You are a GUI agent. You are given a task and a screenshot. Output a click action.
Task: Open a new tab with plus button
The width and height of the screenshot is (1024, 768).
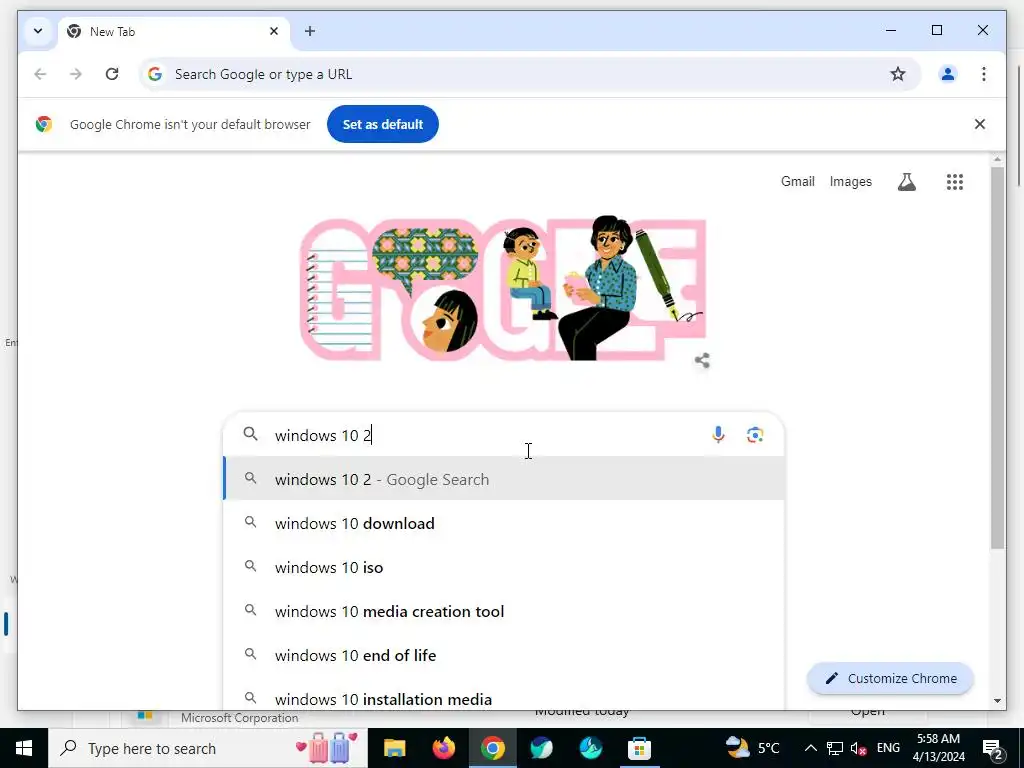click(x=310, y=31)
